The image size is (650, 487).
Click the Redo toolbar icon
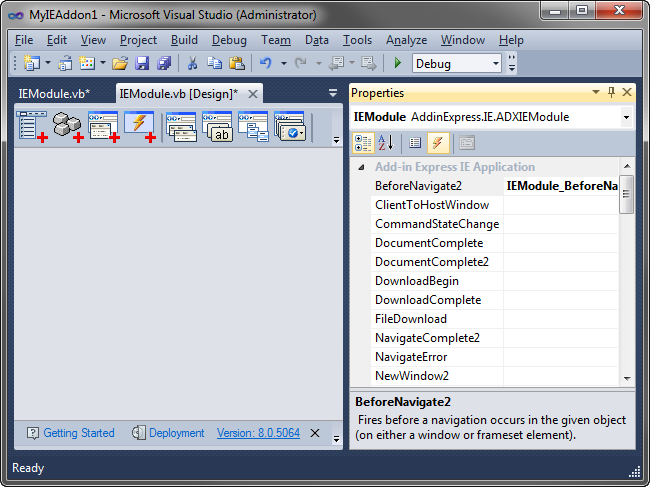click(301, 63)
